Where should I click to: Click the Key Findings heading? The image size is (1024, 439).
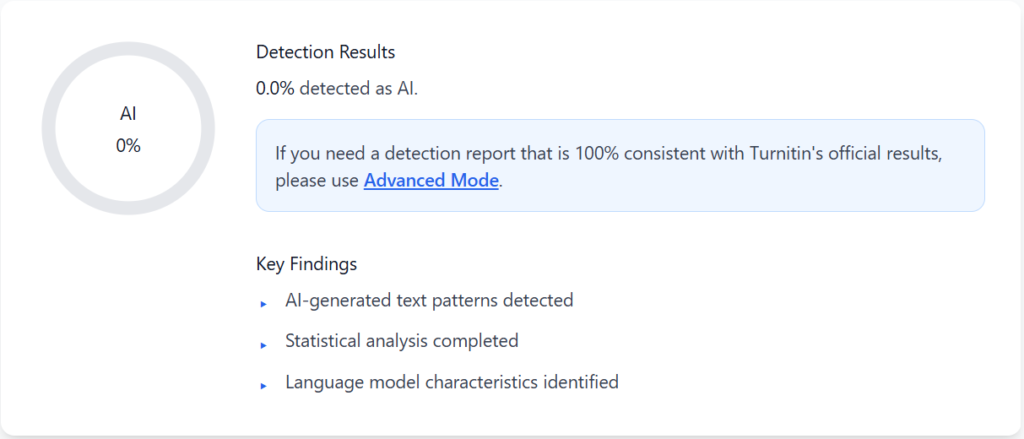(306, 265)
